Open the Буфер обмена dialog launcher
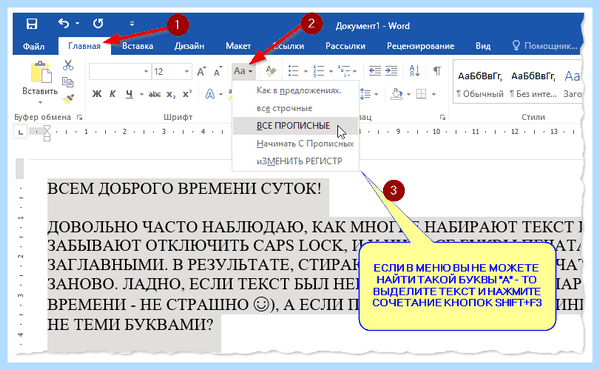Image resolution: width=600 pixels, height=370 pixels. (80, 117)
